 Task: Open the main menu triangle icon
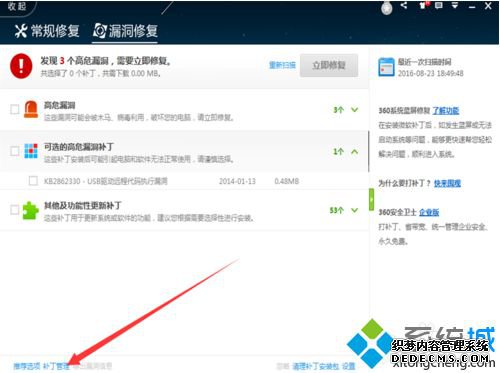455,5
